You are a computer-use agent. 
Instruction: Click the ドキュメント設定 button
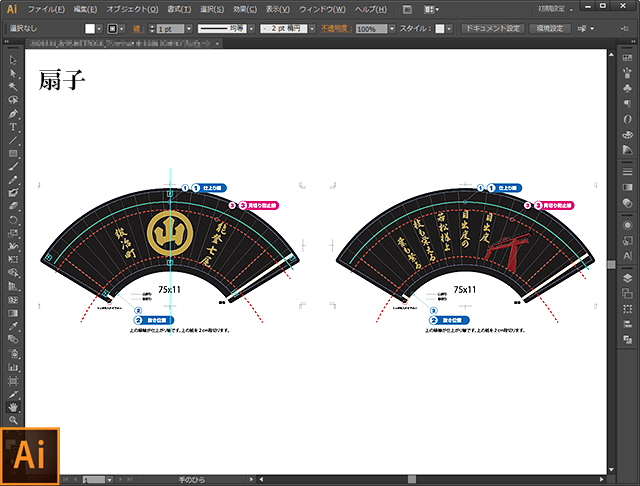click(492, 29)
